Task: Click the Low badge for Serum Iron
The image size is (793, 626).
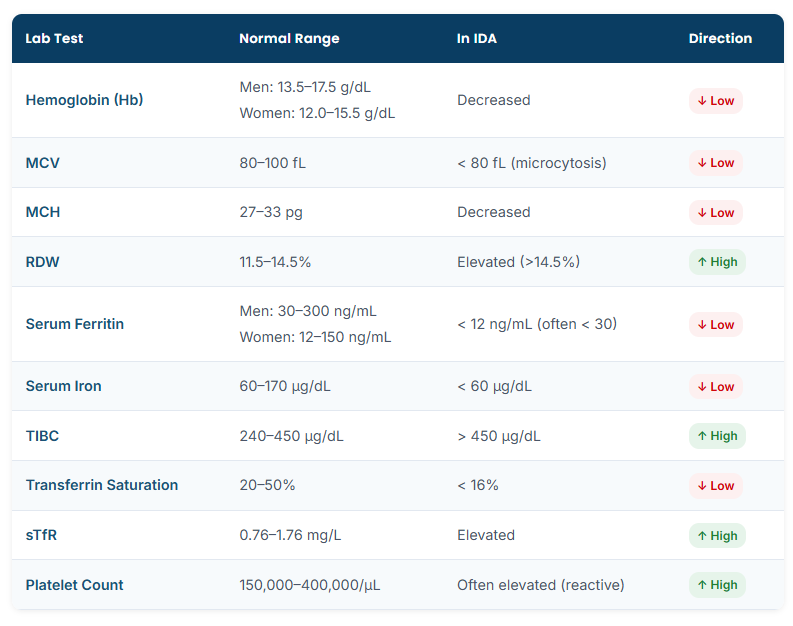Action: click(716, 386)
